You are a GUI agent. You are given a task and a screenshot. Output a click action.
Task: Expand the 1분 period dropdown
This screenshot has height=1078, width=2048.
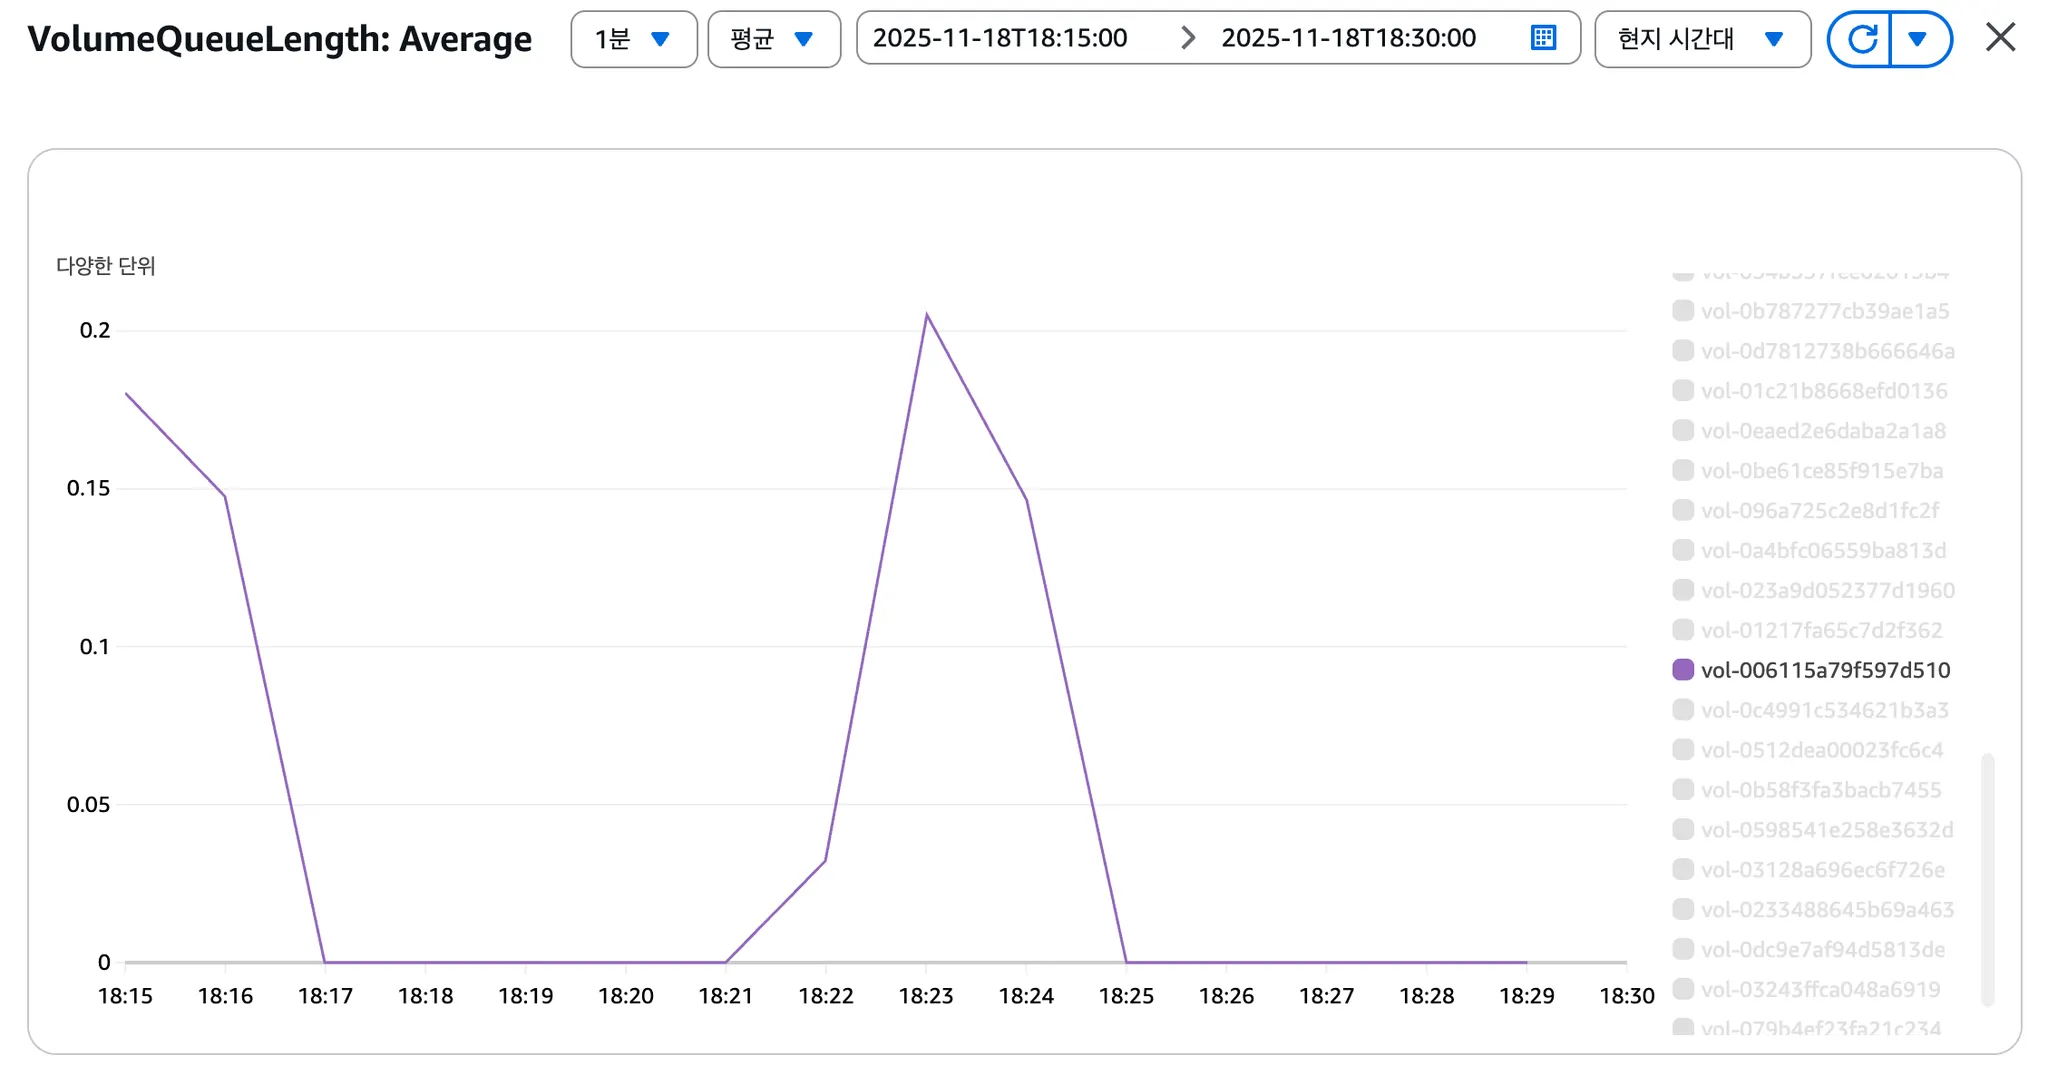(x=634, y=39)
